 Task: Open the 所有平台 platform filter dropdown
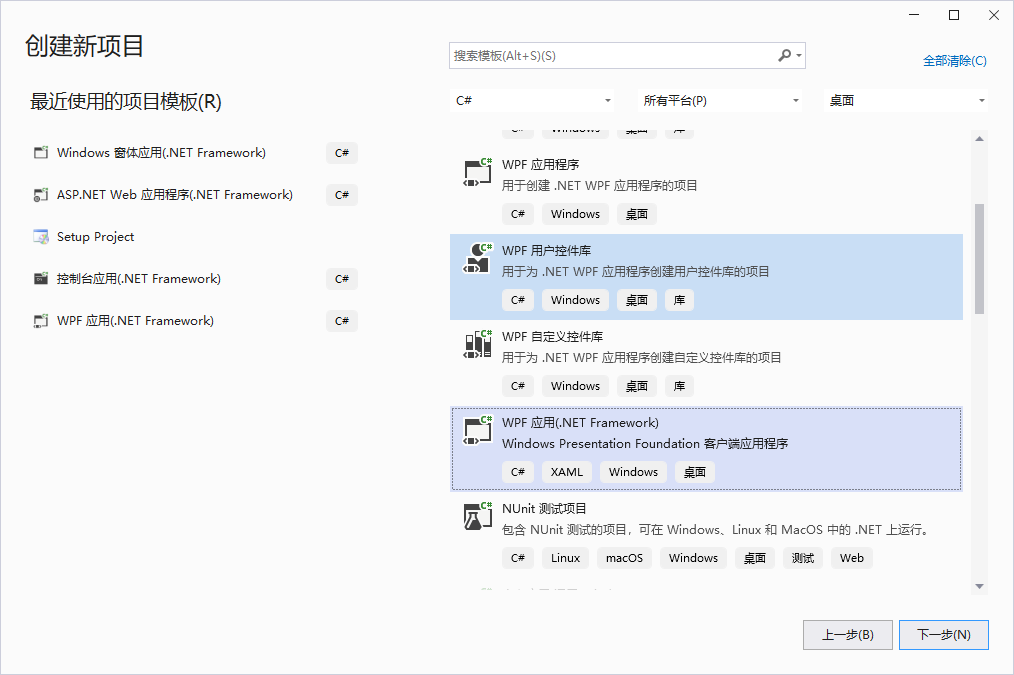[x=720, y=101]
